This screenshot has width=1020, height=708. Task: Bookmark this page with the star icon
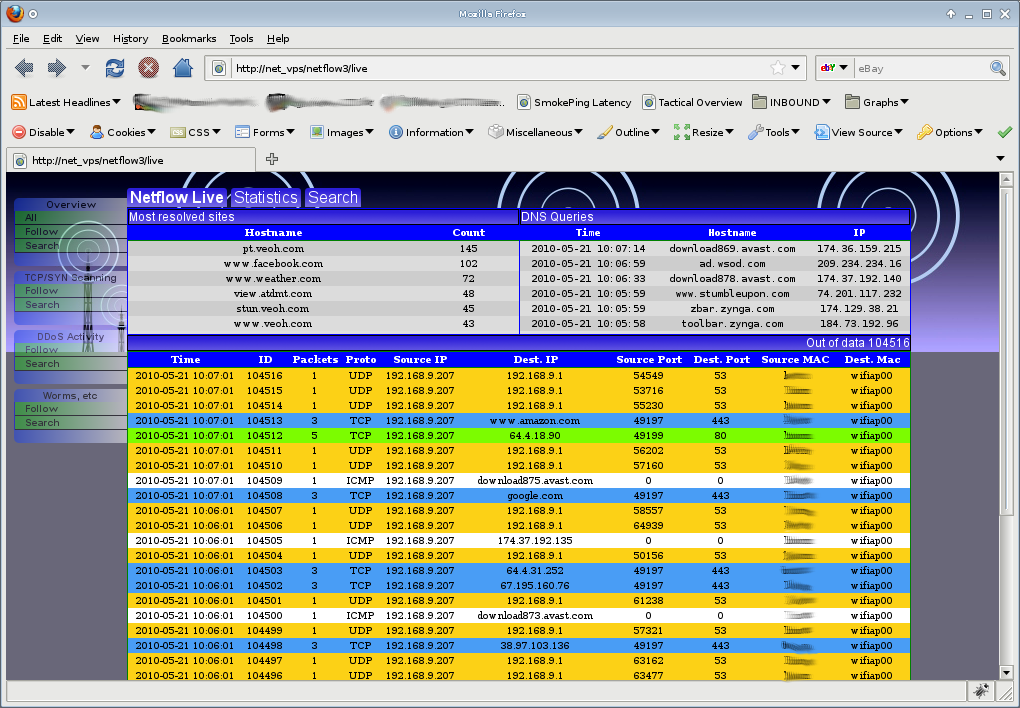777,68
